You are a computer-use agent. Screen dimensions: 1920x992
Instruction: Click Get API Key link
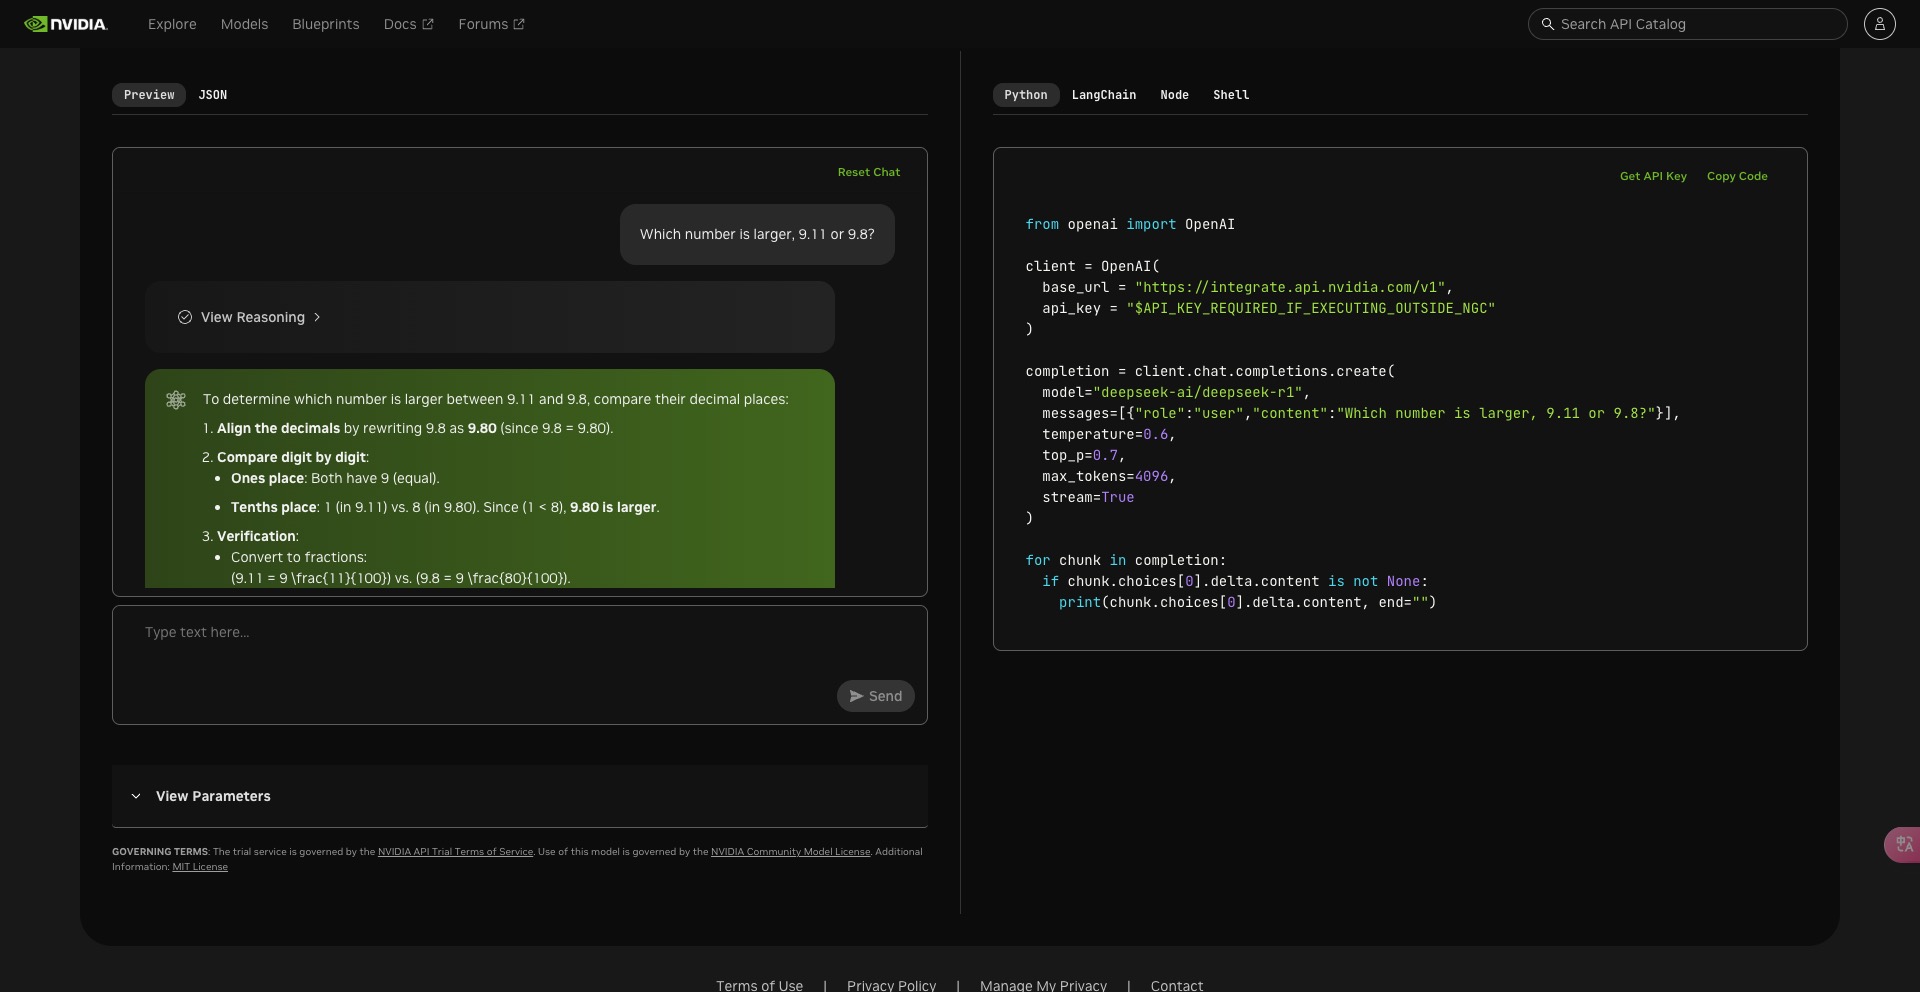[x=1653, y=176]
